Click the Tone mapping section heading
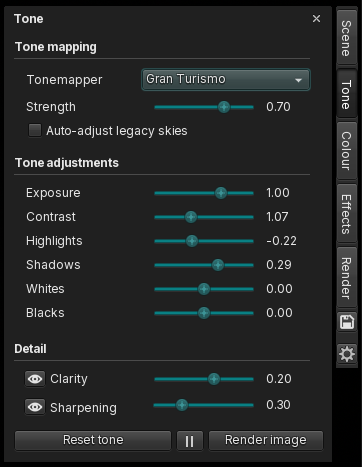 pos(56,47)
